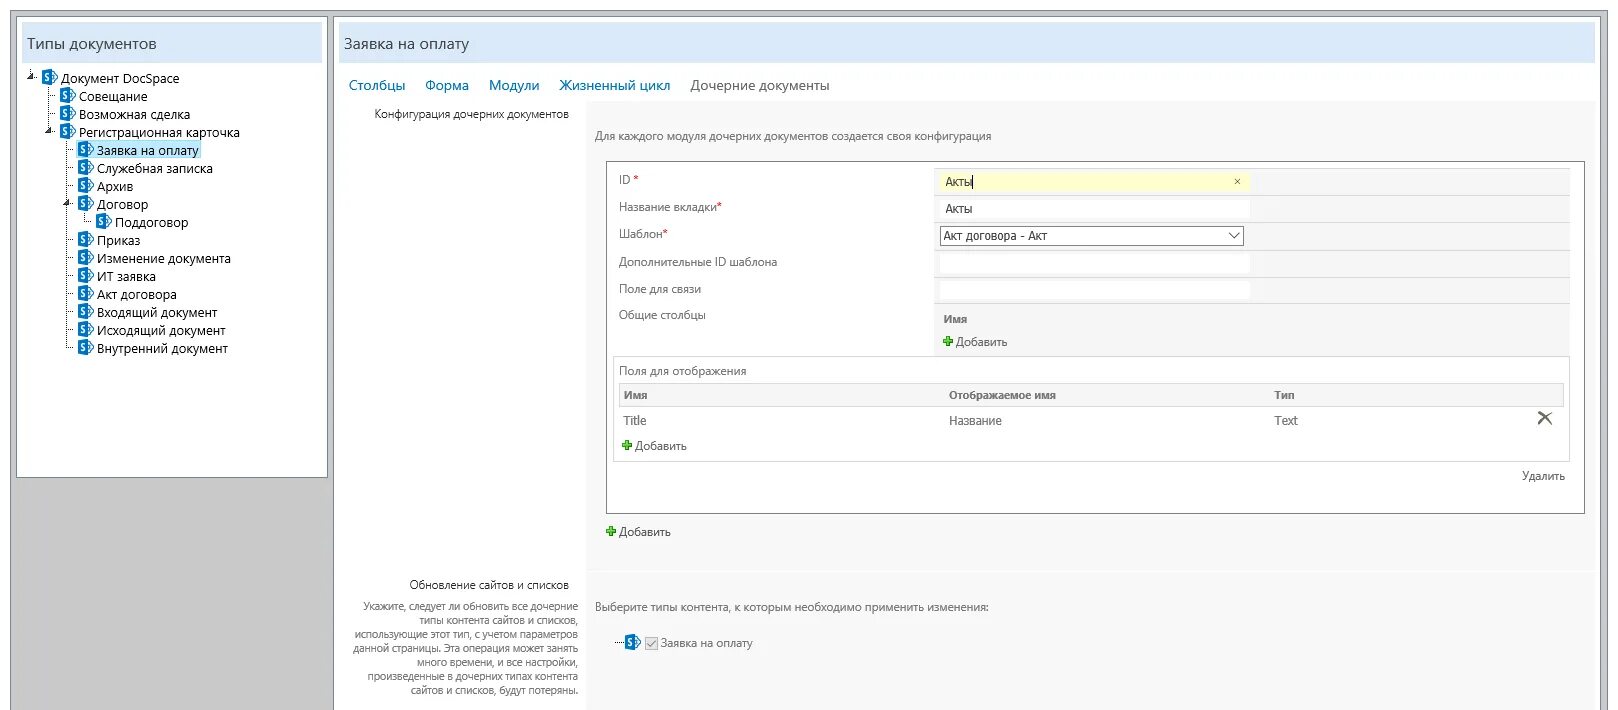The height and width of the screenshot is (710, 1618).
Task: Click green plus under Общие столбцы
Action: 948,342
